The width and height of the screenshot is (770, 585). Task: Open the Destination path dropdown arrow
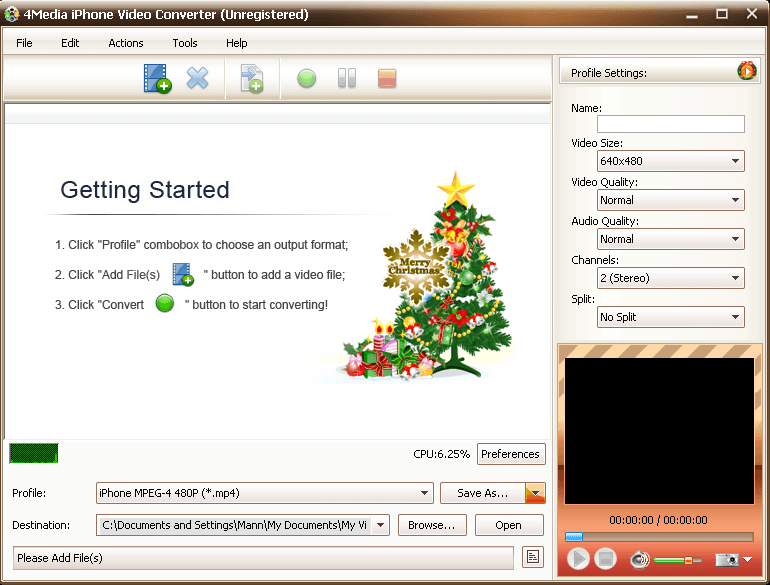381,525
